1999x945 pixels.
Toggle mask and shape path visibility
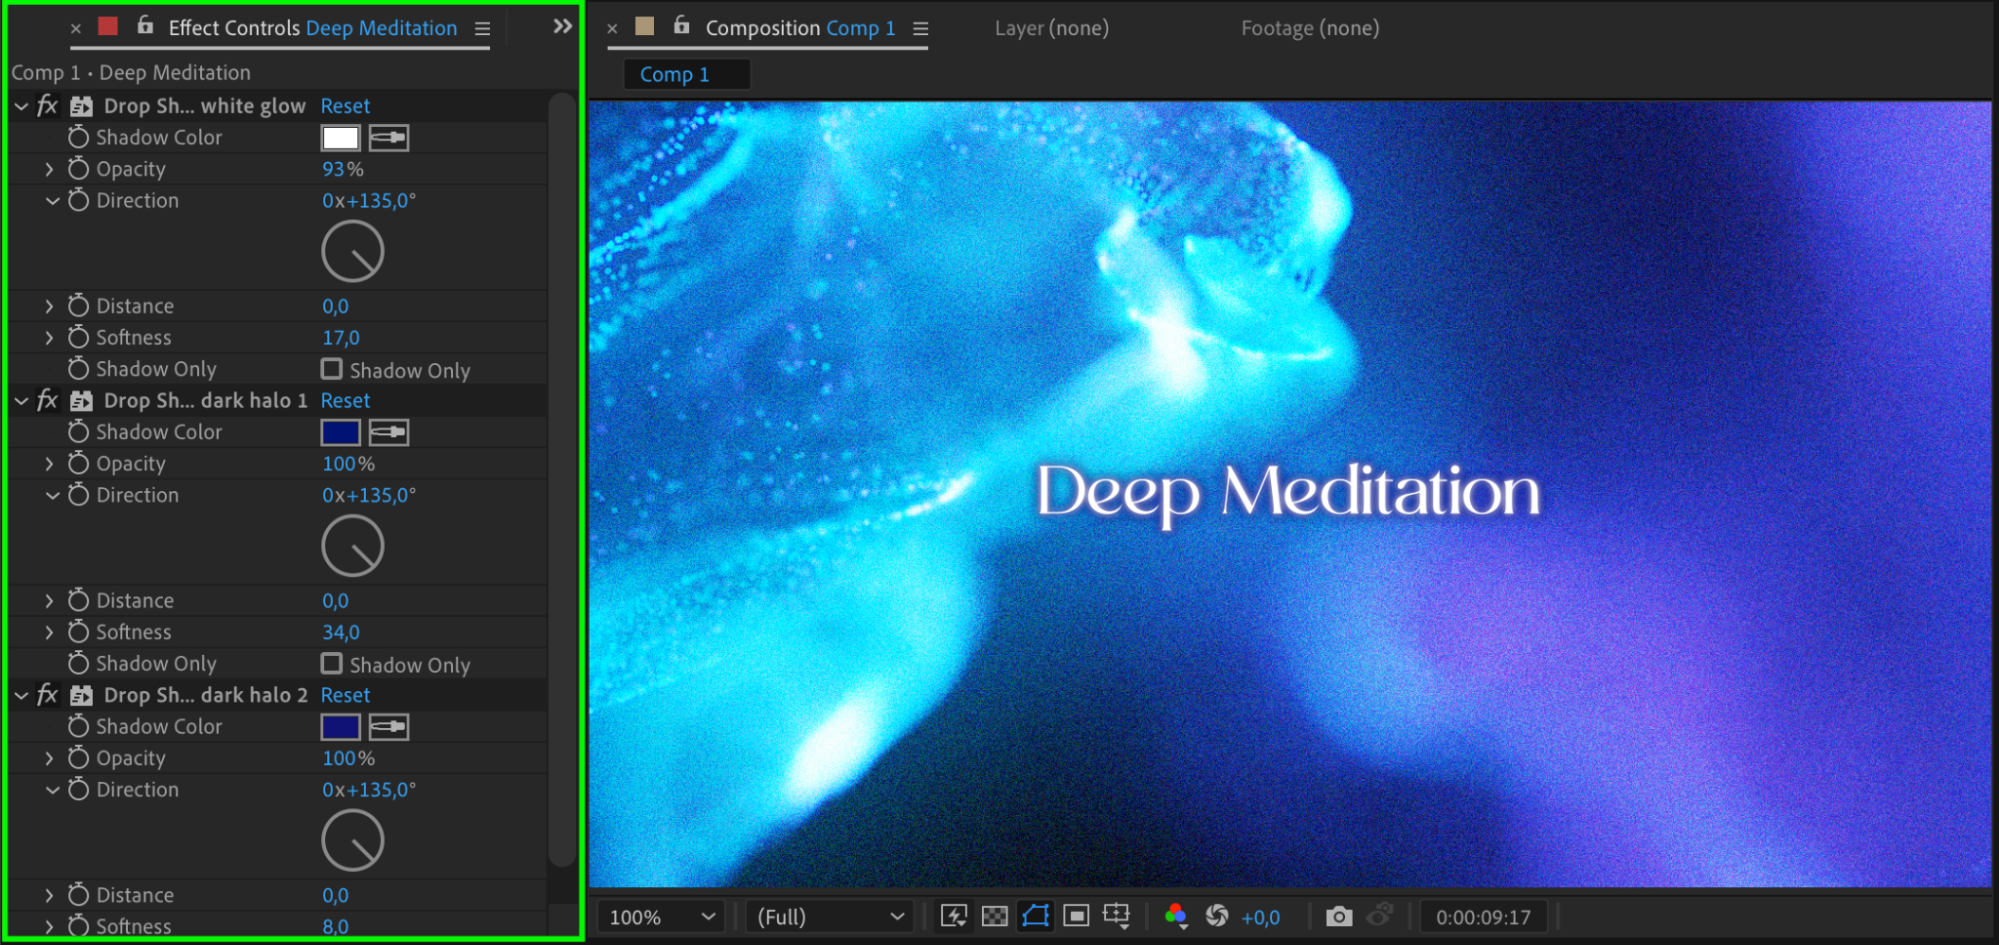[1036, 916]
